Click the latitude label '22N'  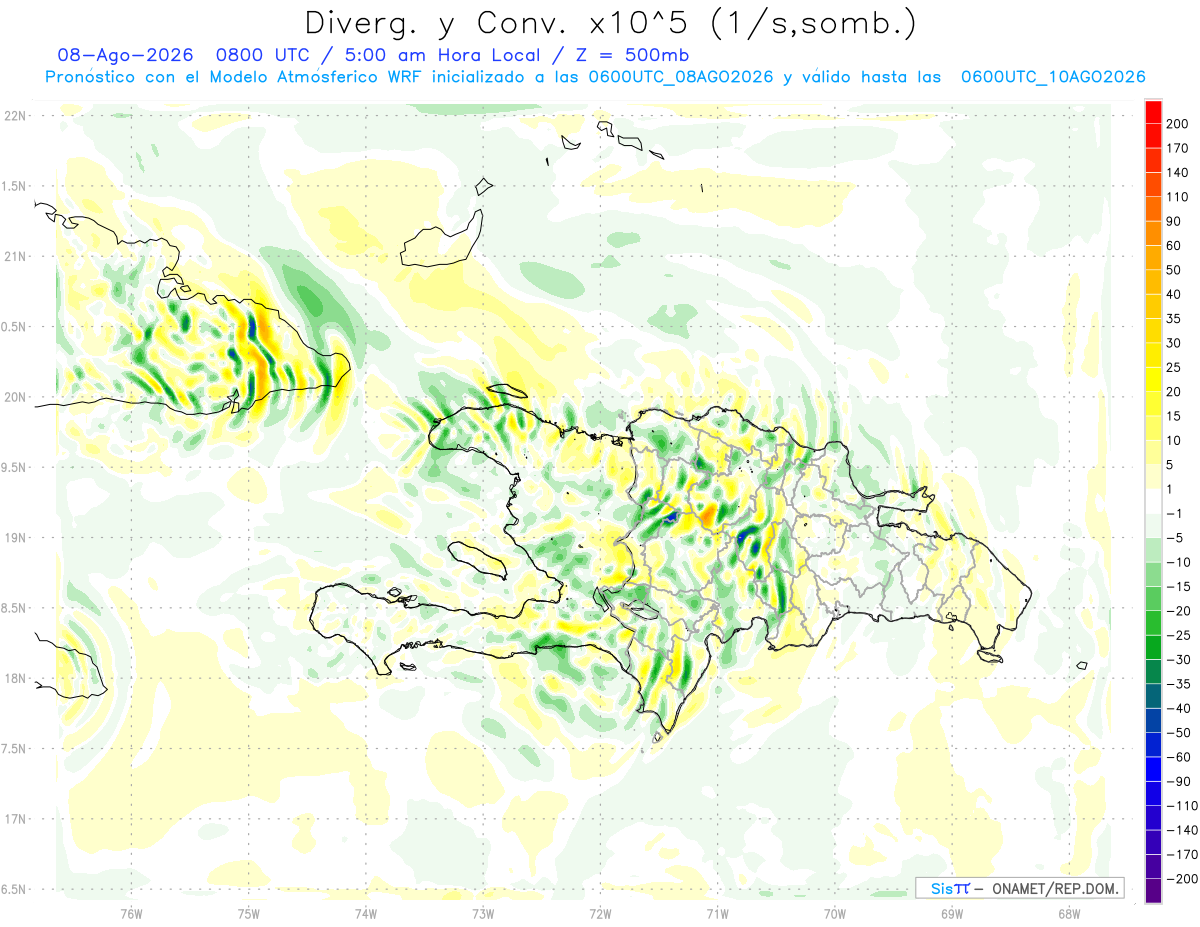click(15, 116)
